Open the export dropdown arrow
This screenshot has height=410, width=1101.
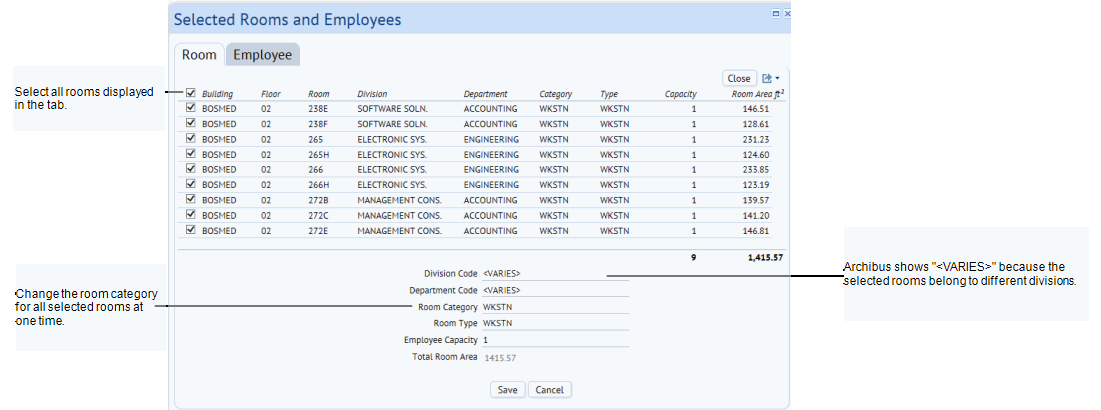[x=777, y=78]
